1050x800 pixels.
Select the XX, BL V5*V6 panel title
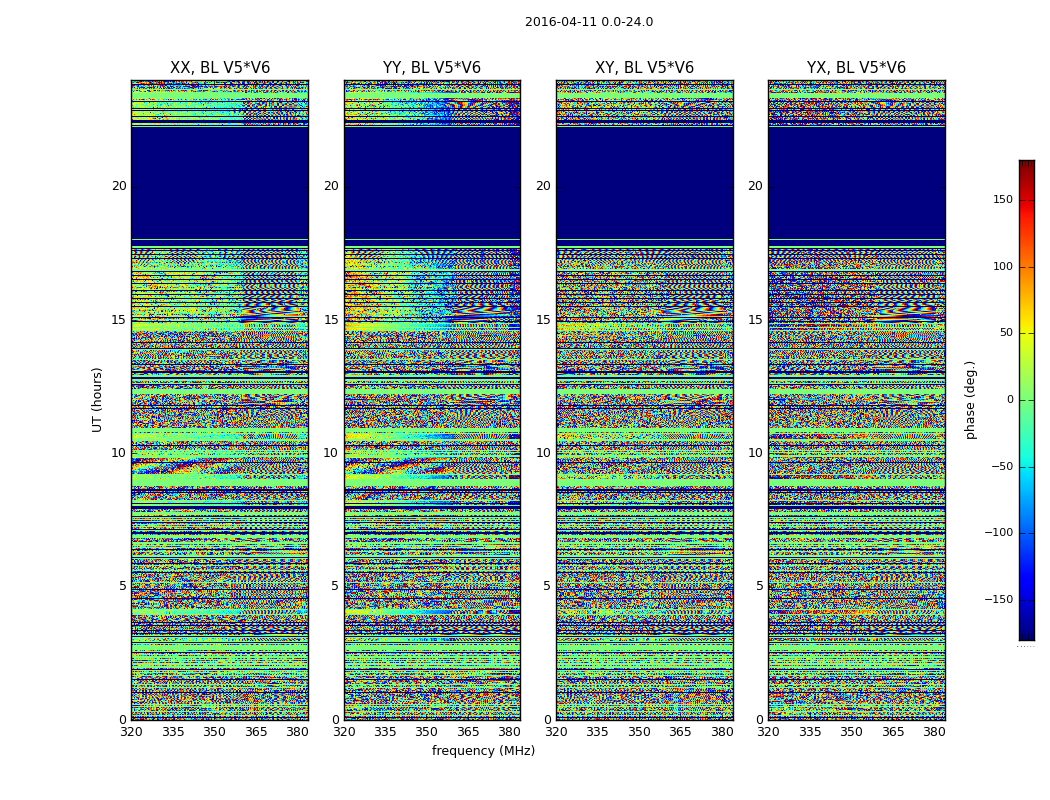[219, 68]
